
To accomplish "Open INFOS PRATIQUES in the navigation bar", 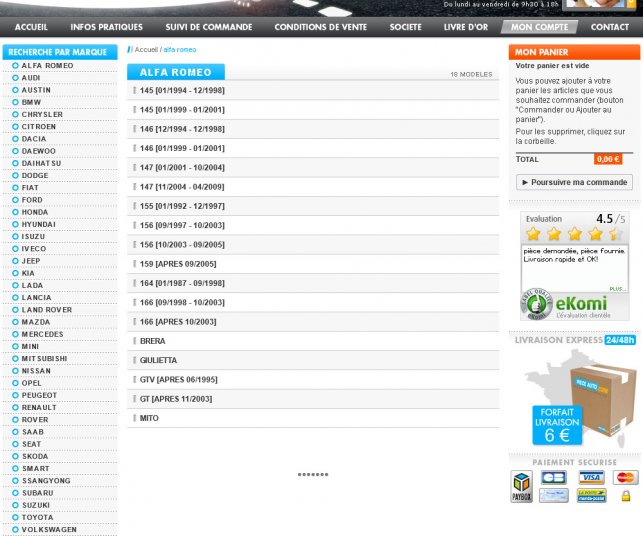I will [107, 27].
